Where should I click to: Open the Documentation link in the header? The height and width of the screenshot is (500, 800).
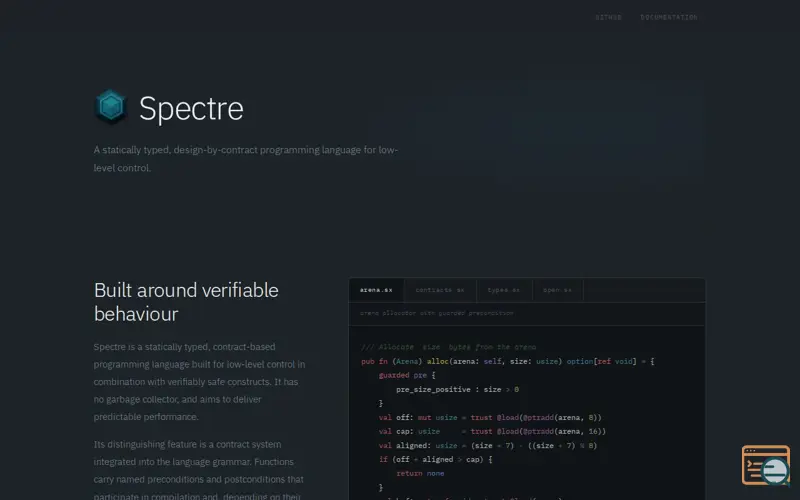point(669,17)
